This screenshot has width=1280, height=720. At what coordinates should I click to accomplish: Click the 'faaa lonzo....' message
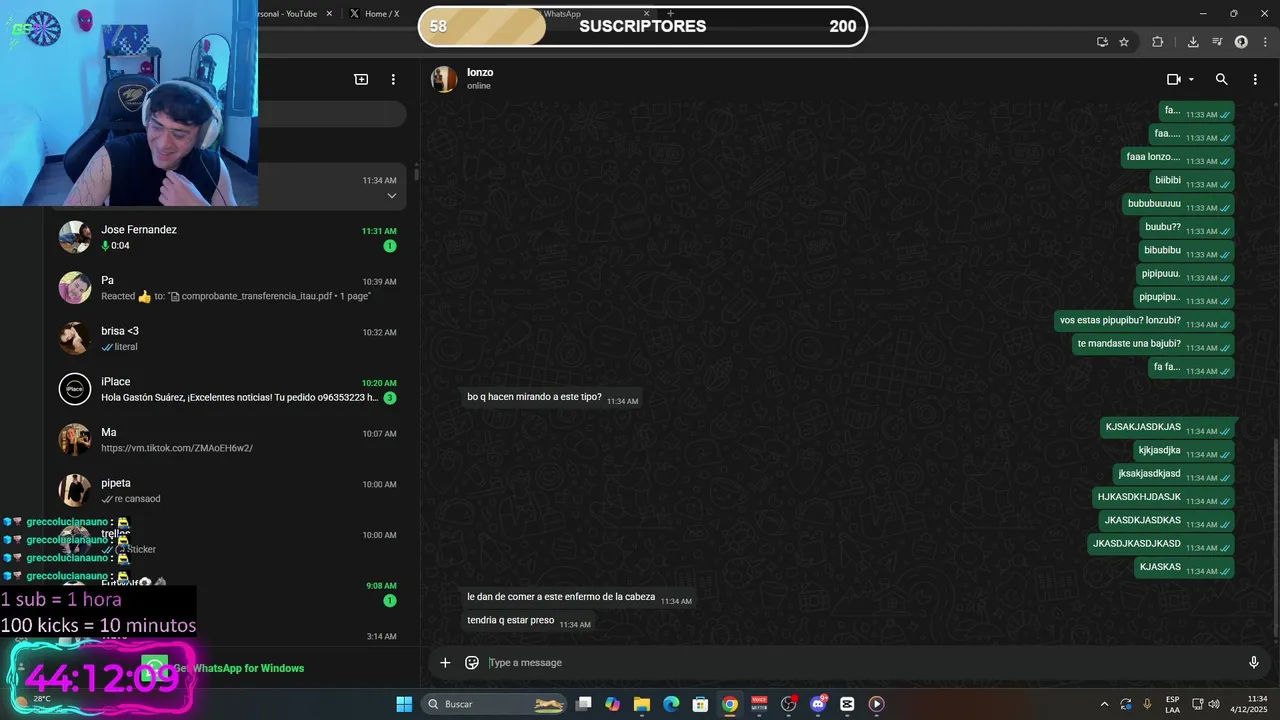tap(1177, 157)
